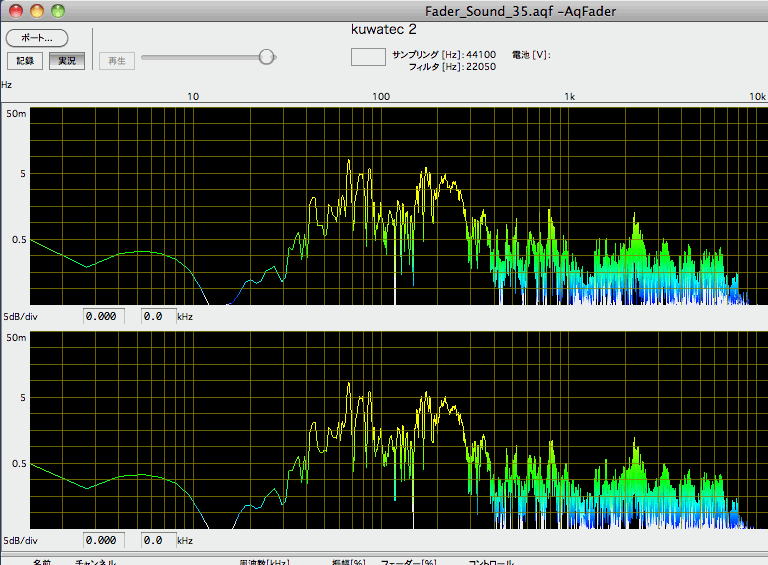The image size is (768, 565).
Task: Click the 0.000 field under the lower graph
Action: [103, 541]
